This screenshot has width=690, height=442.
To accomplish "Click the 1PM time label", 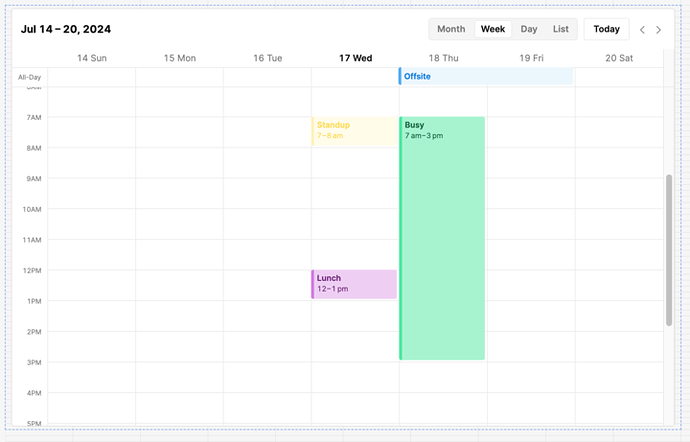I will tap(34, 301).
